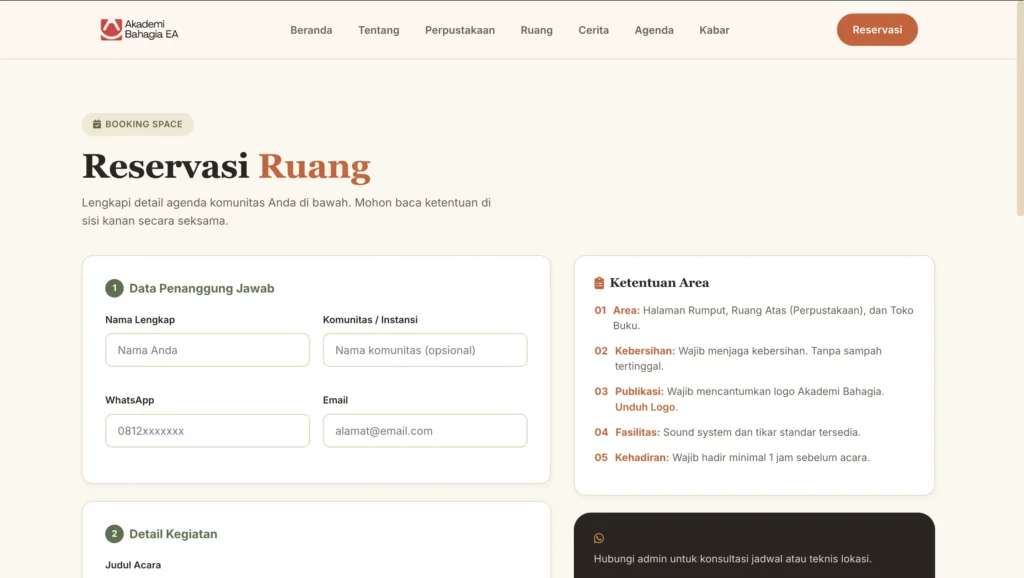Select the WhatsApp number input field
This screenshot has width=1024, height=578.
pos(208,430)
